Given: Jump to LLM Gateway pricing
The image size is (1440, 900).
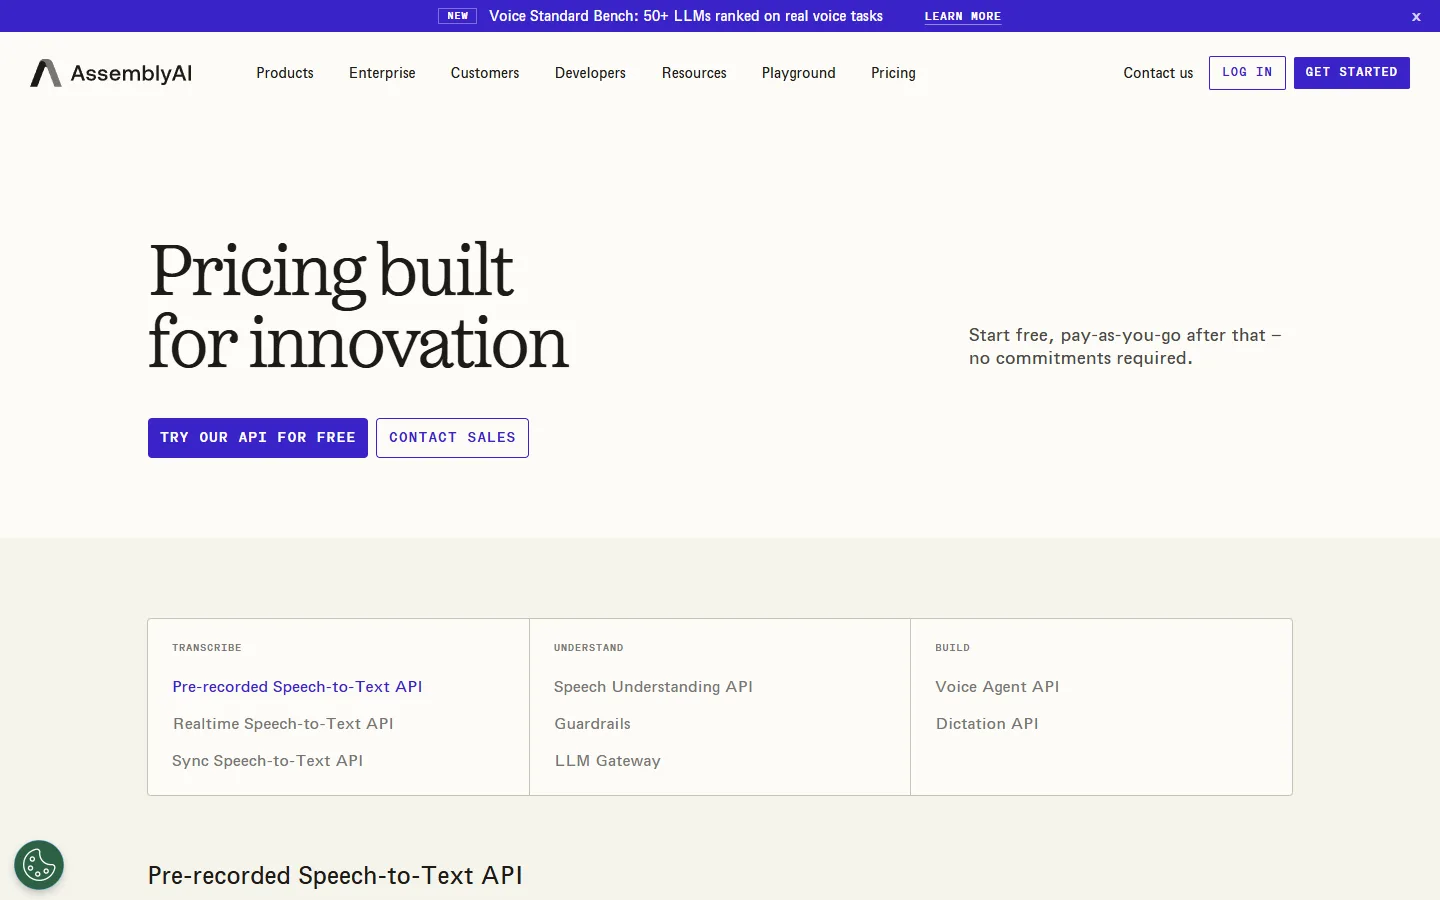Looking at the screenshot, I should [x=607, y=761].
